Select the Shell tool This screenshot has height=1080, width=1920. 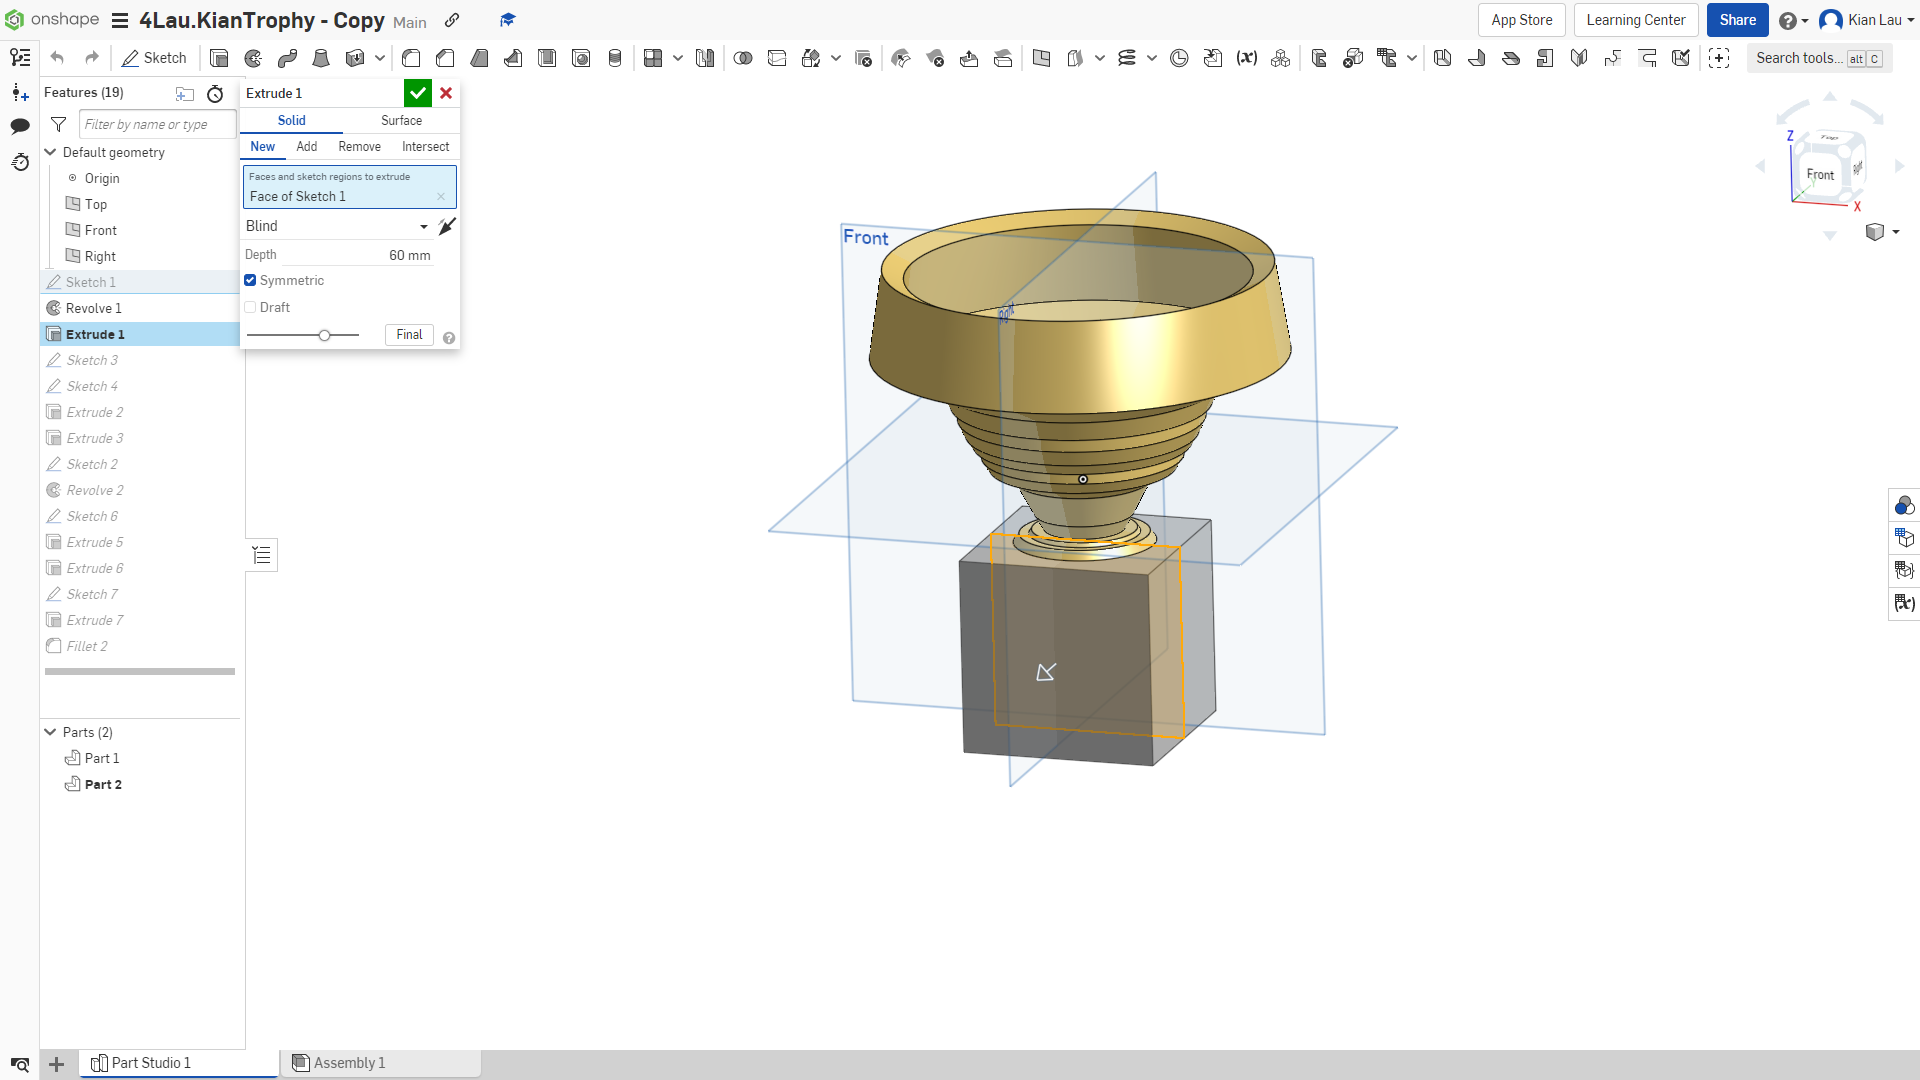point(546,58)
